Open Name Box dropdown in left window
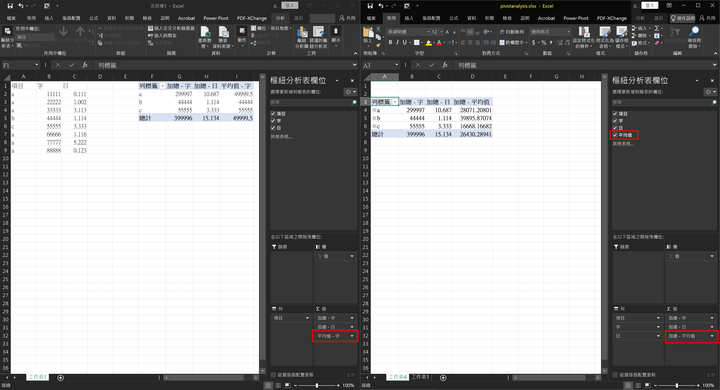 click(x=36, y=65)
